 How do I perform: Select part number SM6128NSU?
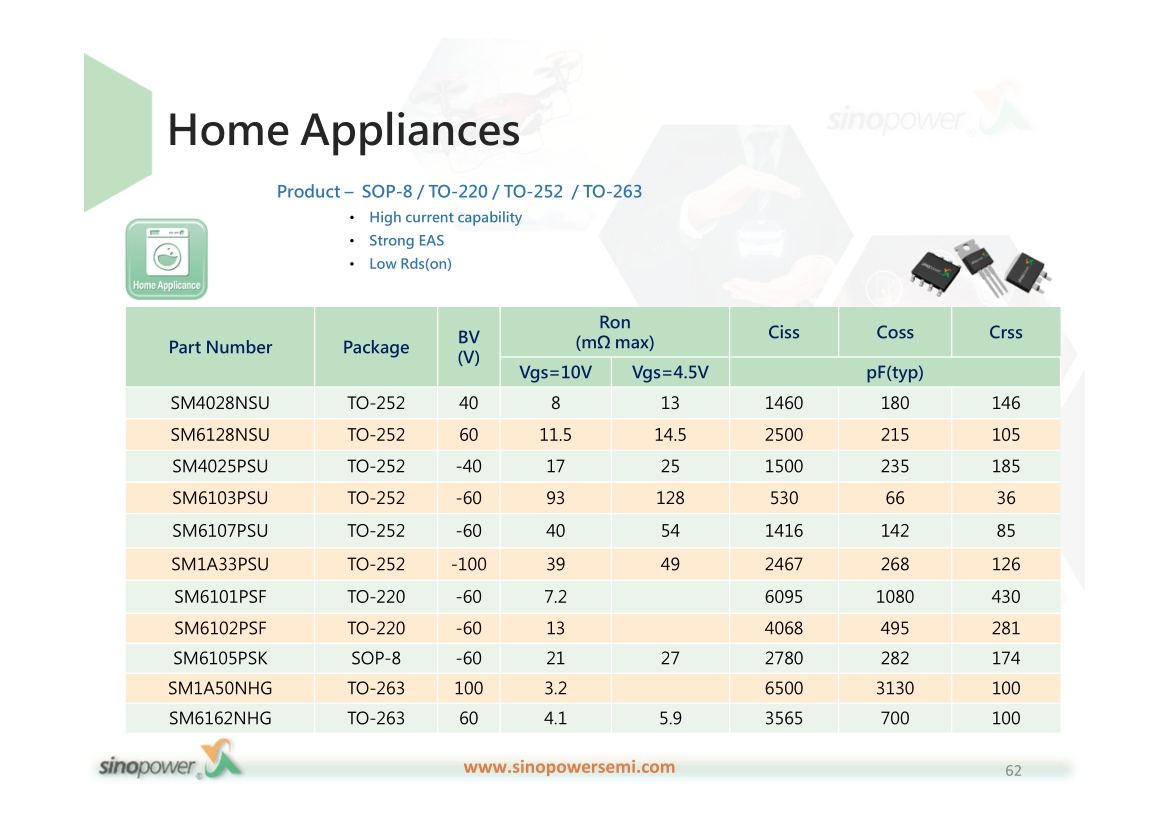point(220,434)
